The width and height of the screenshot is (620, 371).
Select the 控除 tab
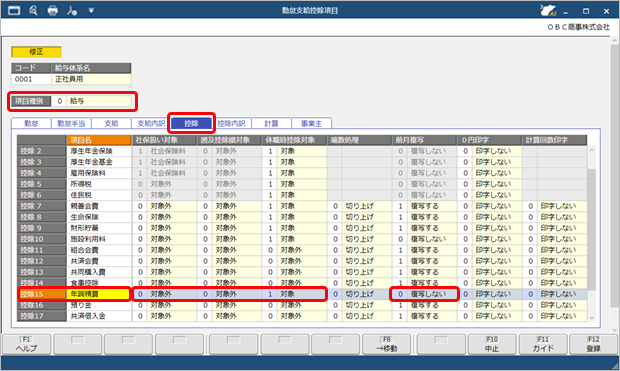(191, 123)
